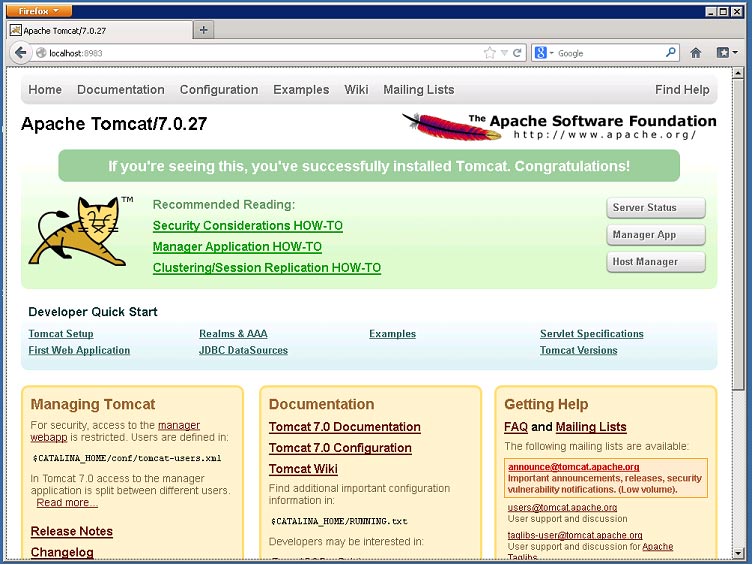This screenshot has width=753, height=565.
Task: Click the scrollbar up arrow
Action: pyautogui.click(x=738, y=73)
